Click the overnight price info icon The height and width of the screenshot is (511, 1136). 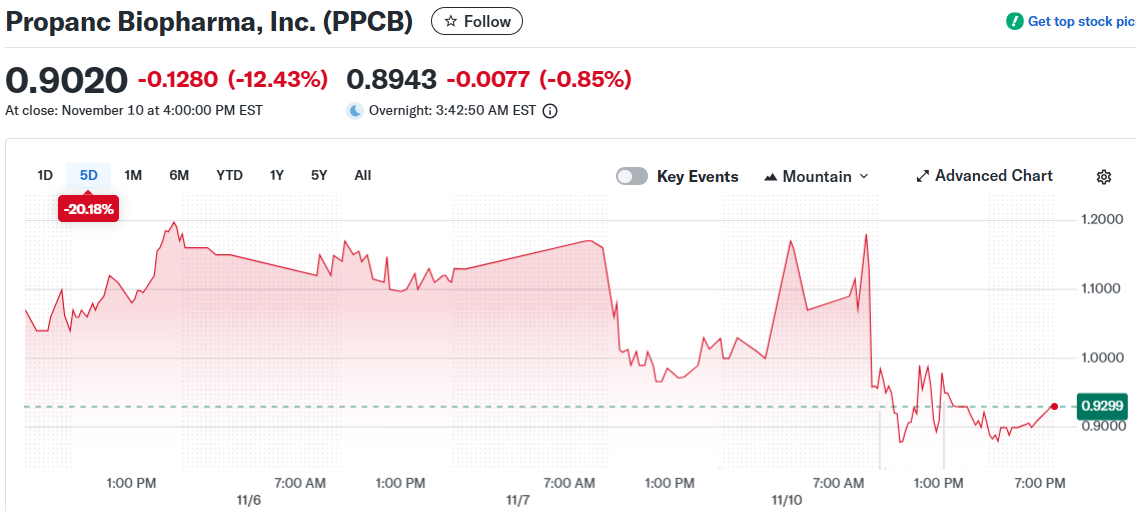550,111
